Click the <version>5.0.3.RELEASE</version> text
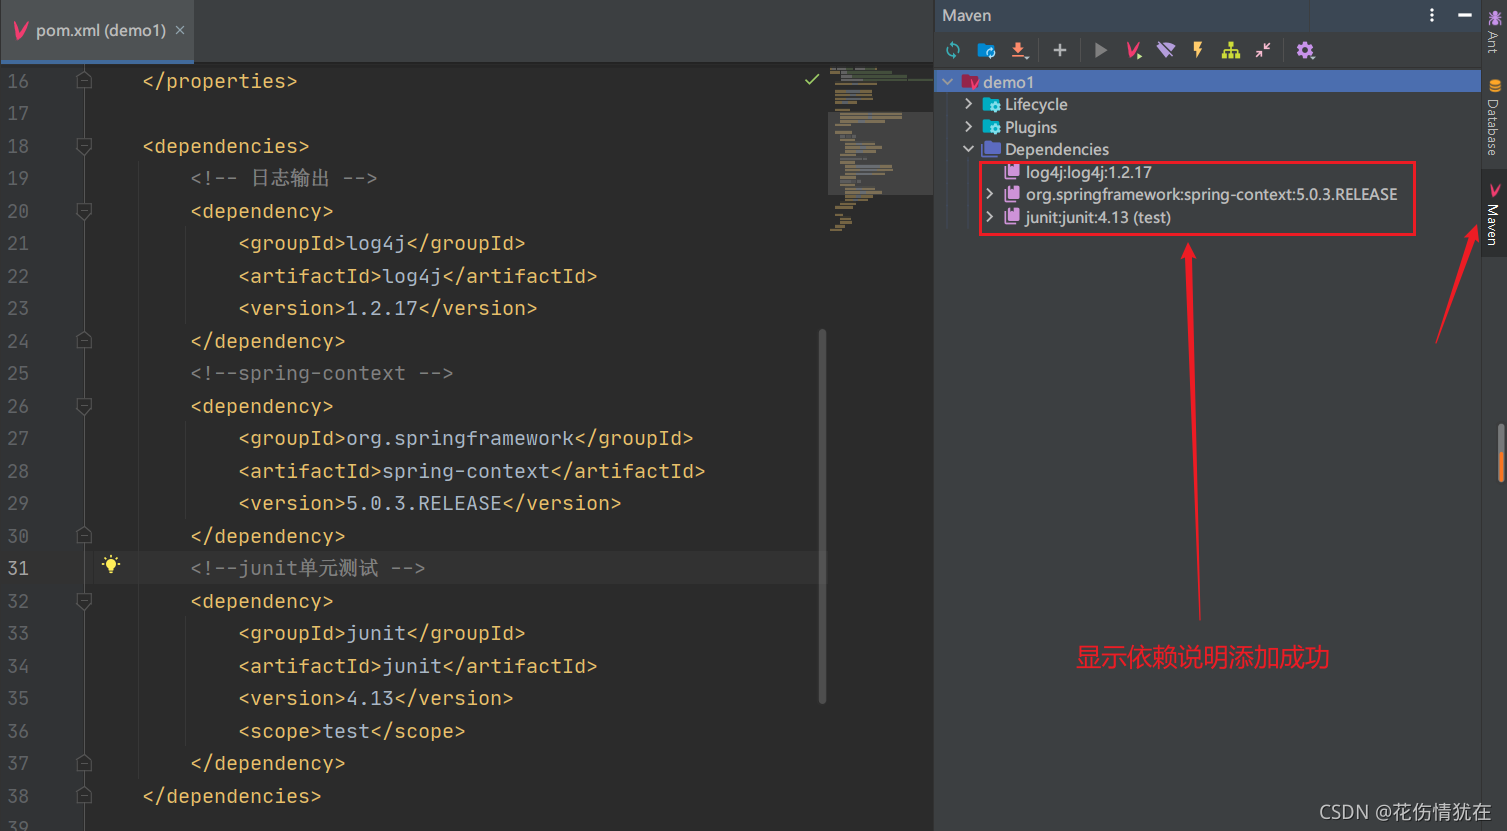The width and height of the screenshot is (1507, 831). click(430, 503)
